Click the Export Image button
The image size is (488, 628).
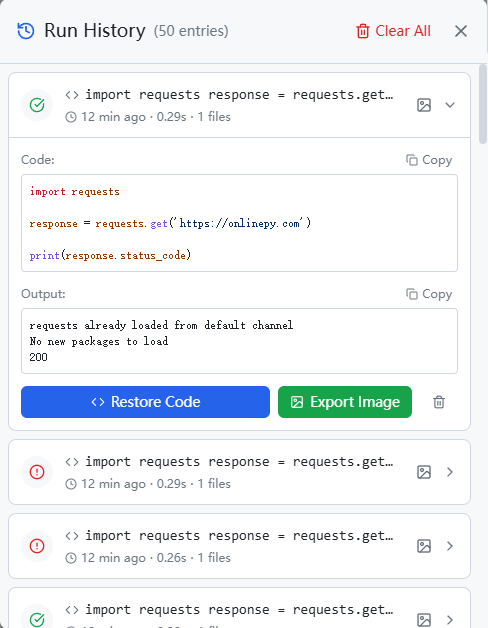pyautogui.click(x=345, y=402)
